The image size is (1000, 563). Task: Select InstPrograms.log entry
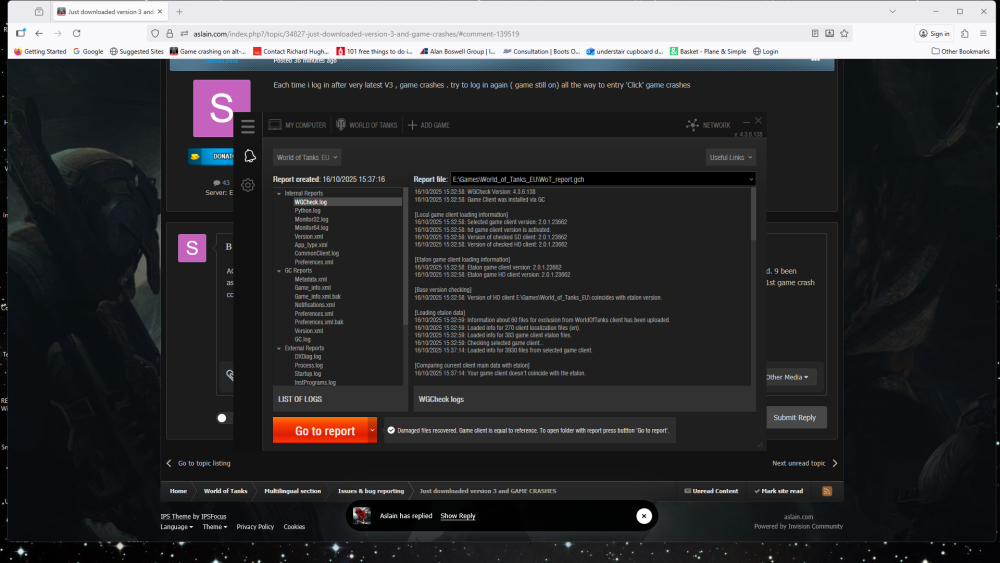[315, 383]
